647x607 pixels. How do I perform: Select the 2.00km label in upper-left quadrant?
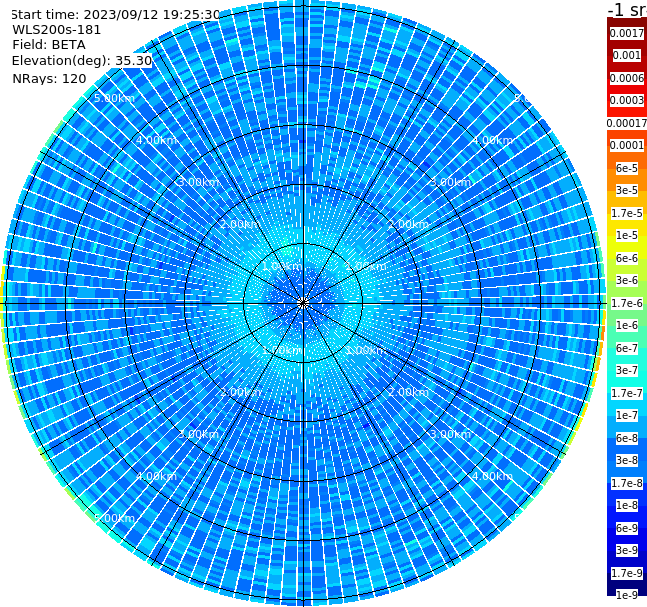tap(241, 224)
